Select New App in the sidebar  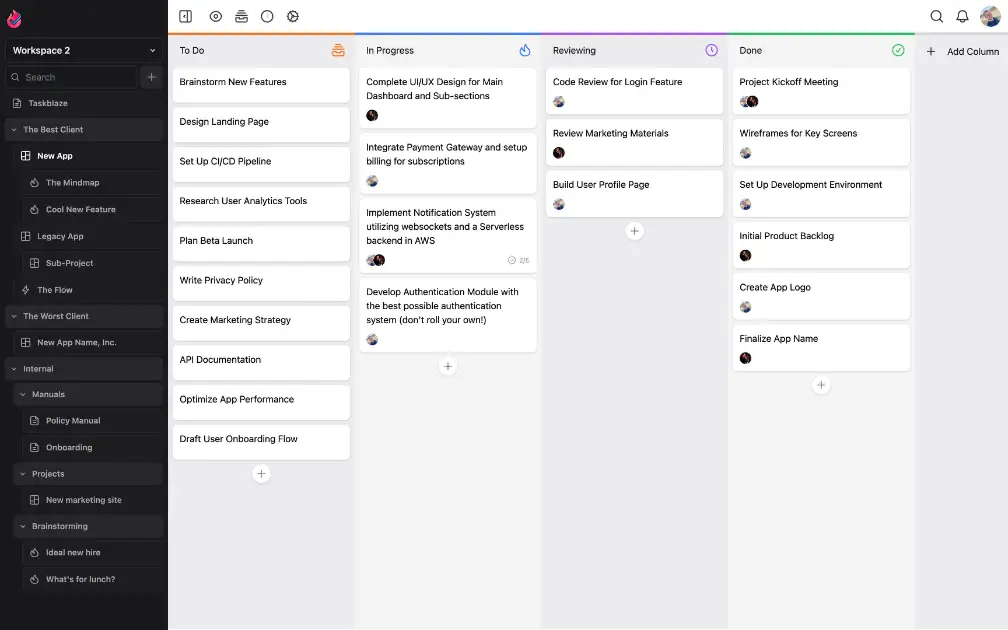pyautogui.click(x=55, y=156)
